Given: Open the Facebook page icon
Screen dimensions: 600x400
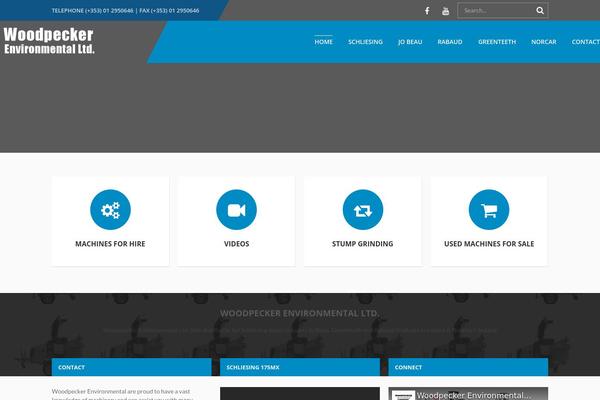Looking at the screenshot, I should (427, 11).
